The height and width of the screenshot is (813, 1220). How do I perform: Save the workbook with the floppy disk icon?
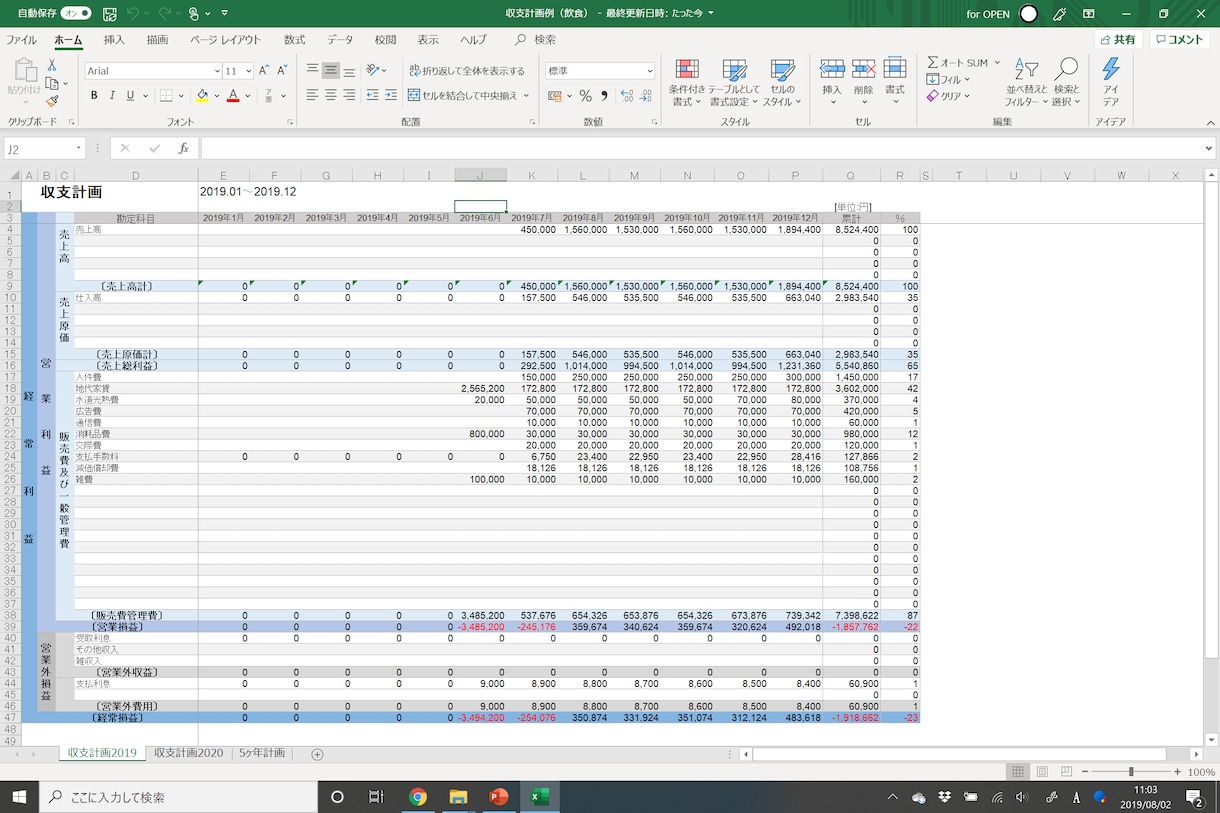pos(110,14)
